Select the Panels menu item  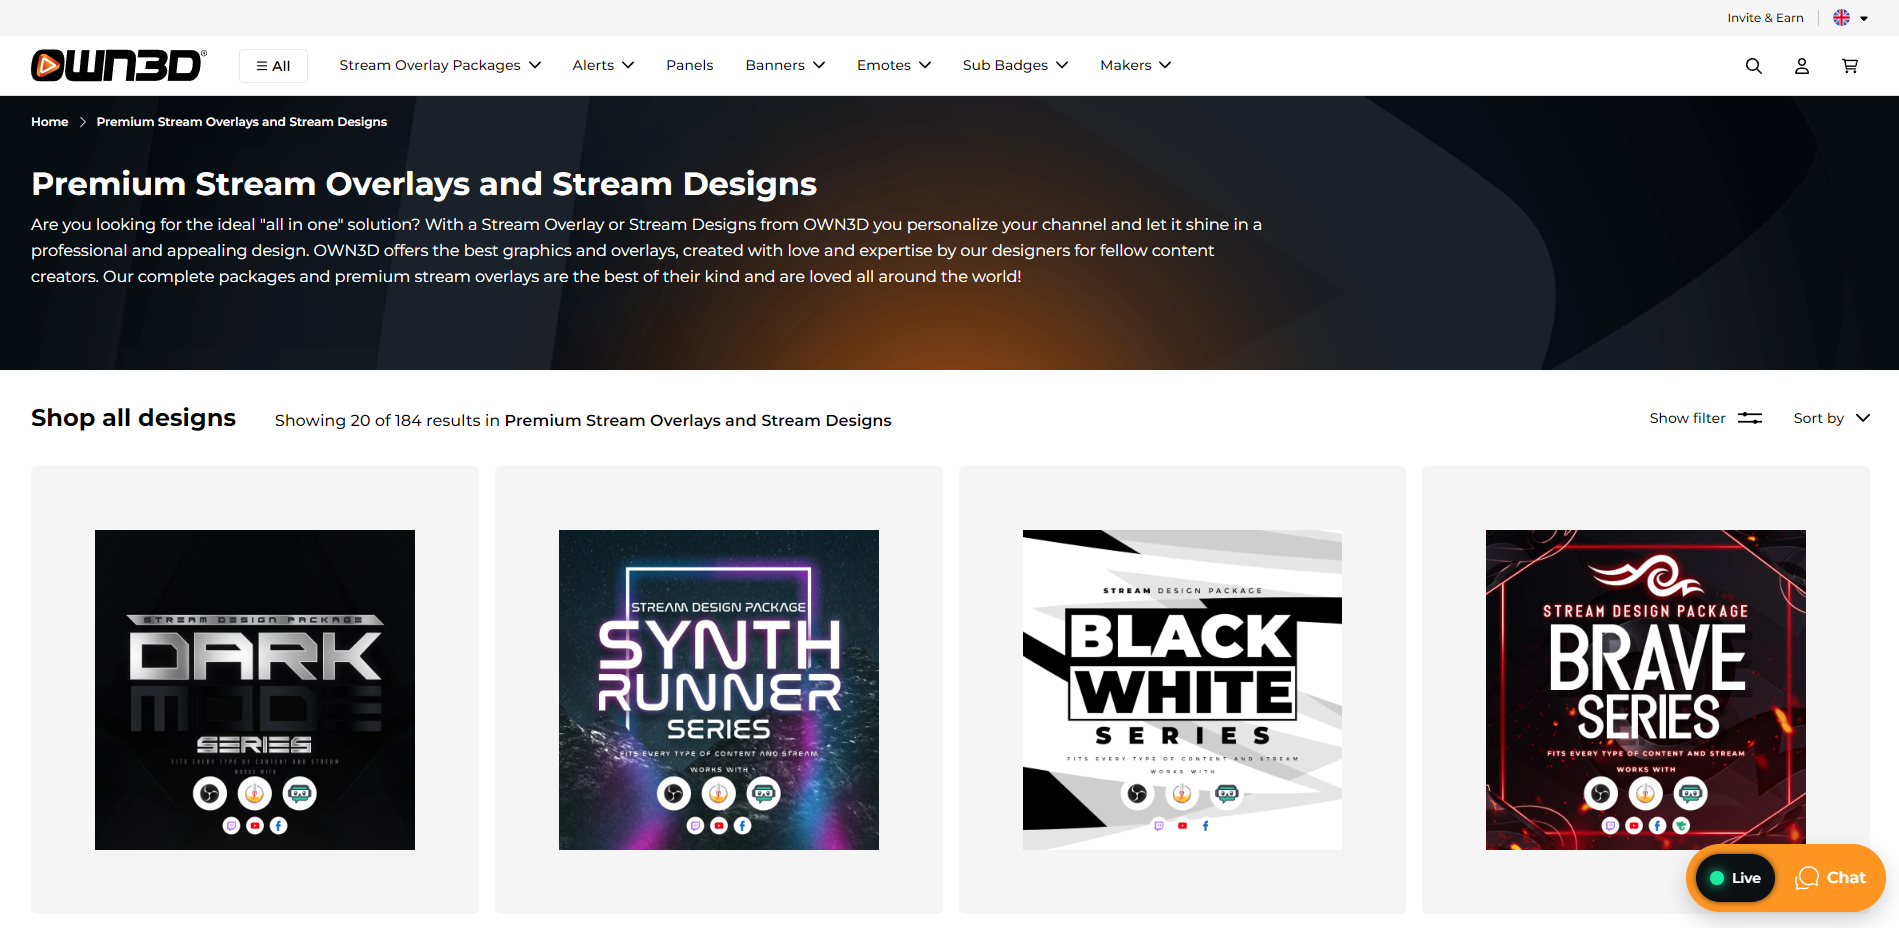(x=689, y=65)
